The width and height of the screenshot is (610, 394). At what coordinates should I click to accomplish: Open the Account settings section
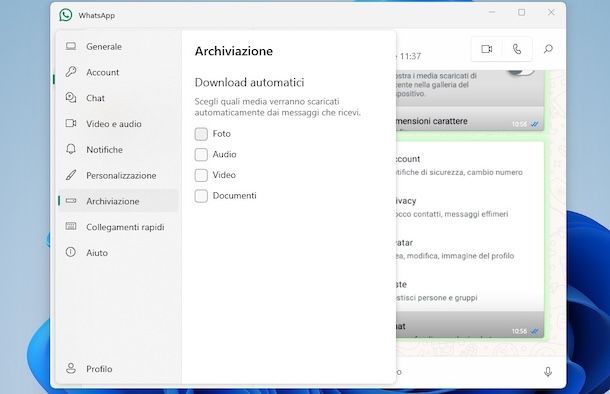pos(118,72)
